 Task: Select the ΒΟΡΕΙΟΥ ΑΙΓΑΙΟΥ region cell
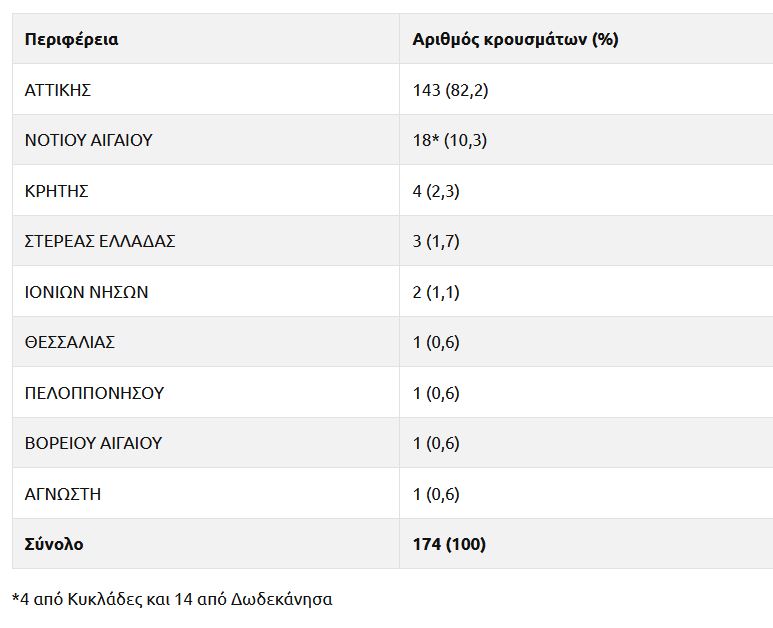[93, 443]
